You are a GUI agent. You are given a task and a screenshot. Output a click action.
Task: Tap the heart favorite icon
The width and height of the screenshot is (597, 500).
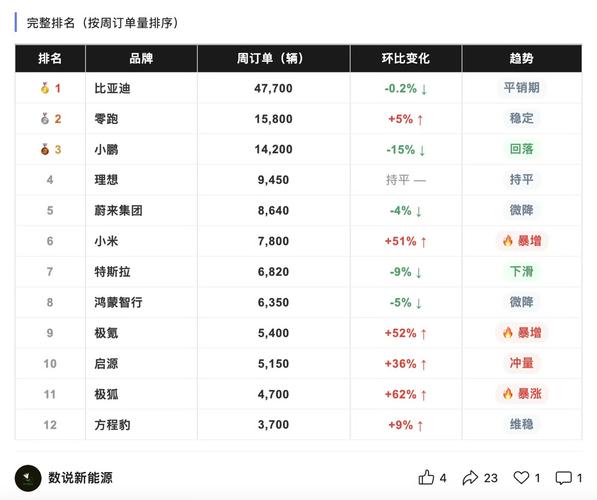tap(521, 478)
